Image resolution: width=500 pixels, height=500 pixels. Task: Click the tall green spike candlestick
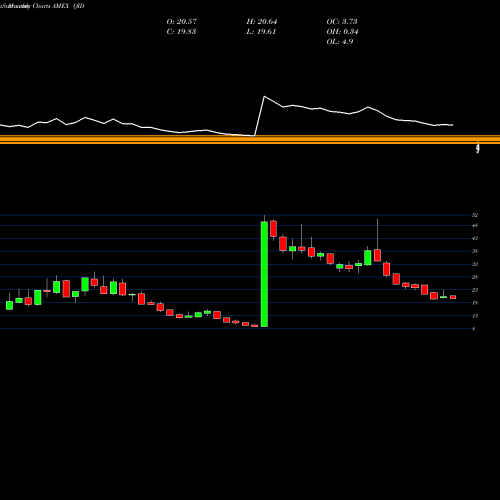264,274
